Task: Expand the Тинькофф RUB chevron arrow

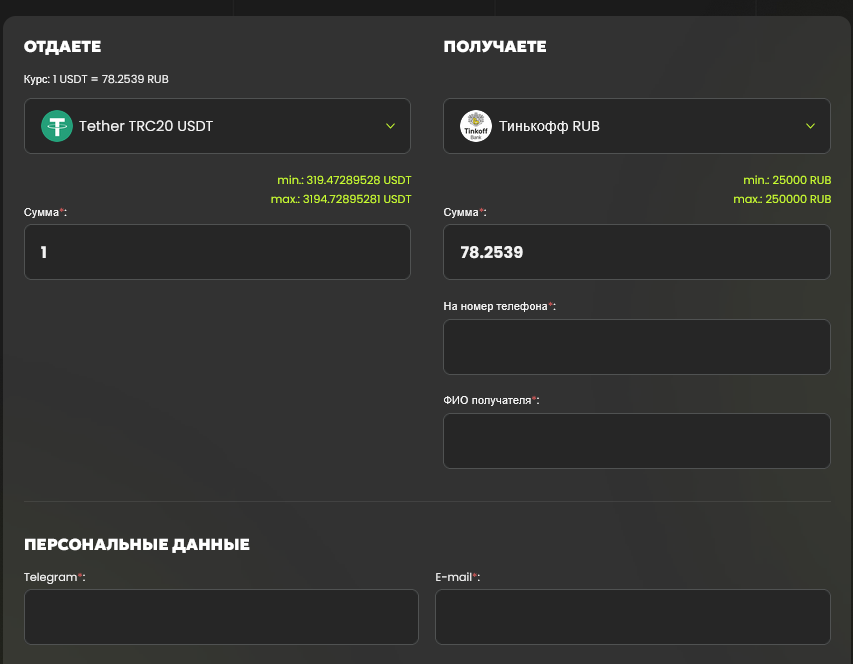Action: point(809,126)
